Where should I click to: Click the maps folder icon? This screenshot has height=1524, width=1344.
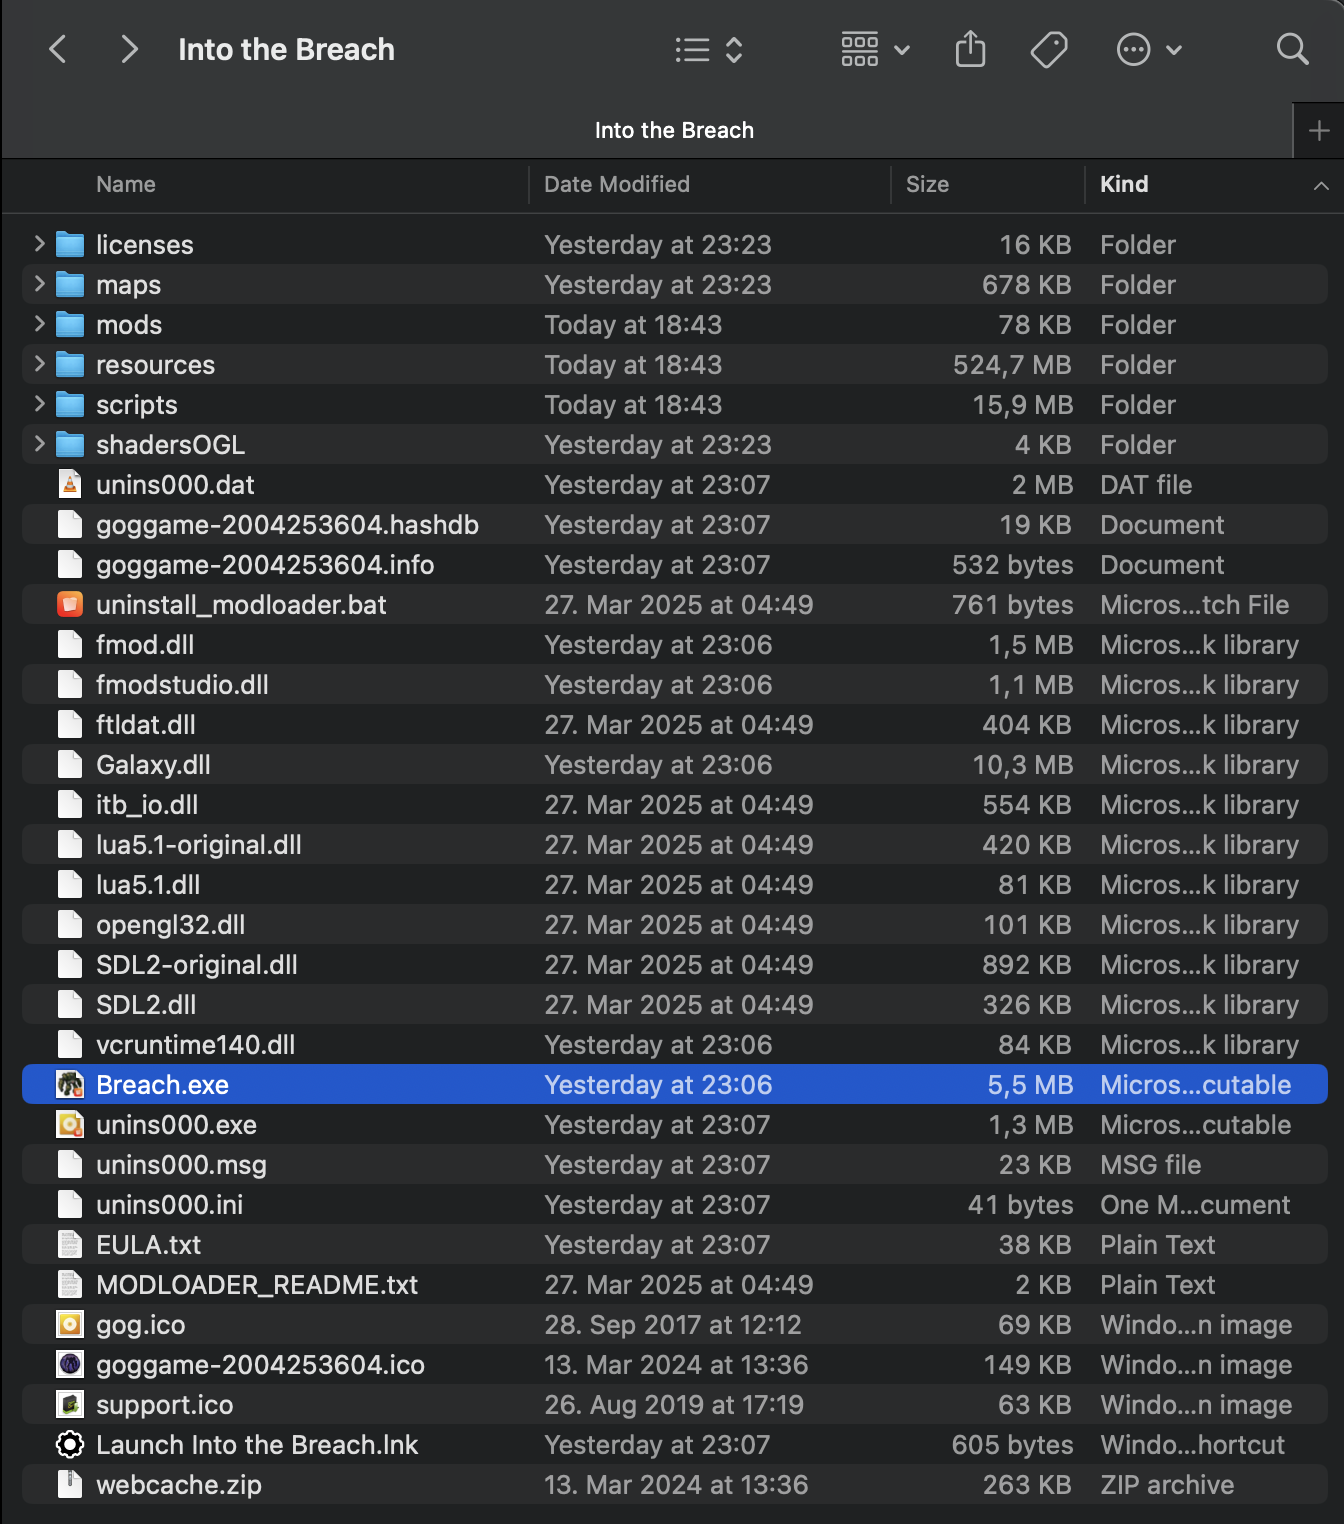click(70, 284)
